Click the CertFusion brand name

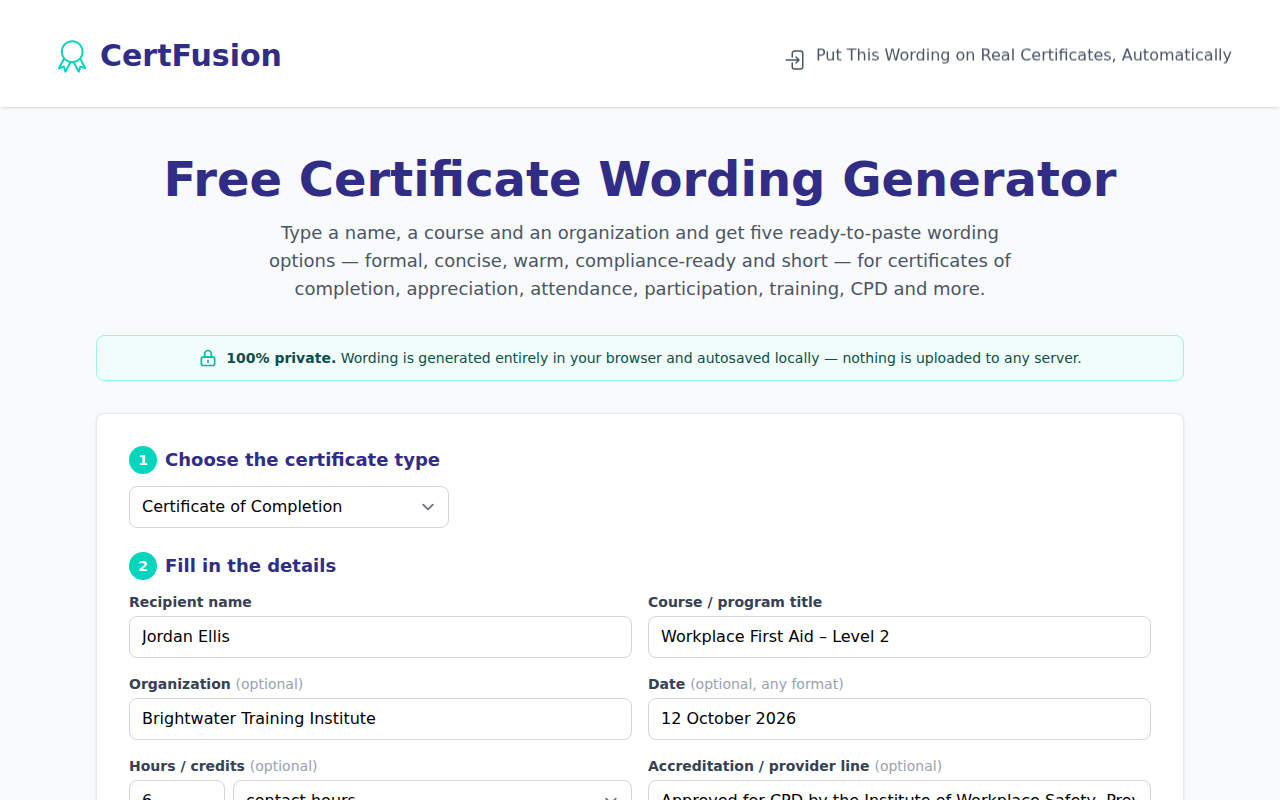[190, 55]
